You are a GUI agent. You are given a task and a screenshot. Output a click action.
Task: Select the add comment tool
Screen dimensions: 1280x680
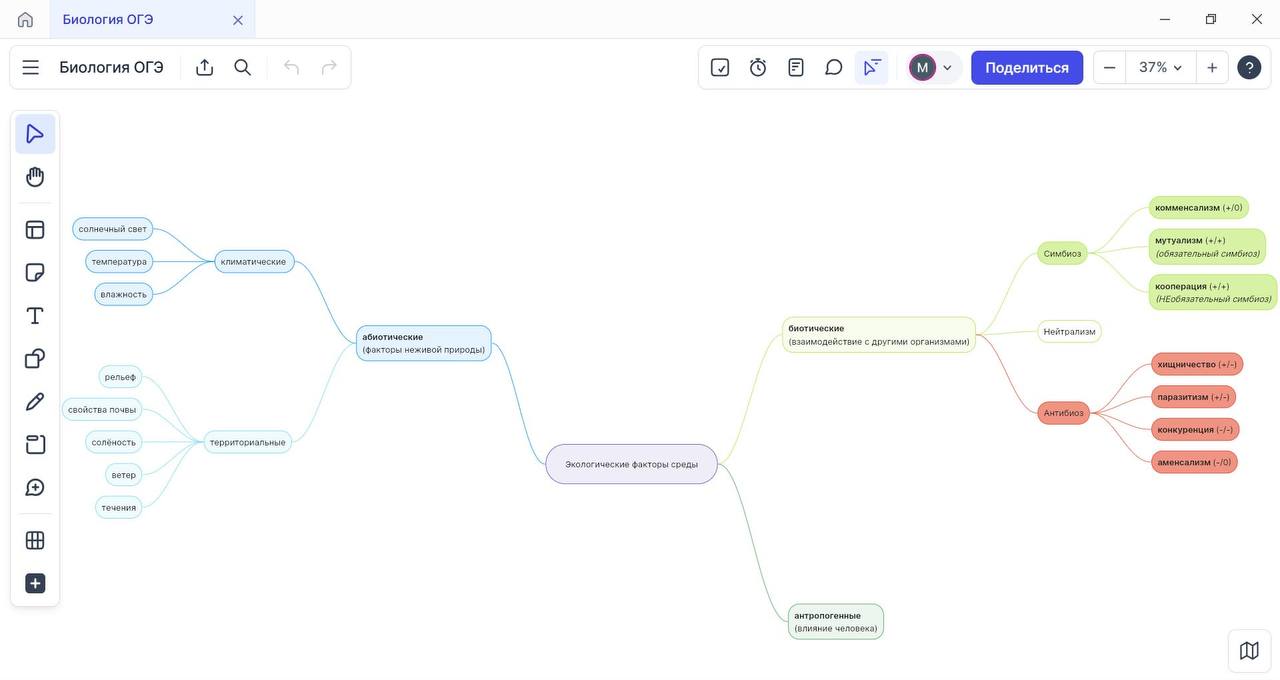pos(35,488)
